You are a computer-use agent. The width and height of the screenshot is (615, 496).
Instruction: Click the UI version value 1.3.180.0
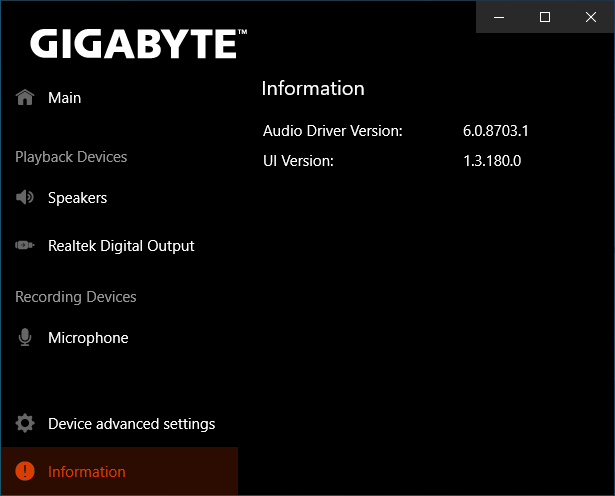492,161
